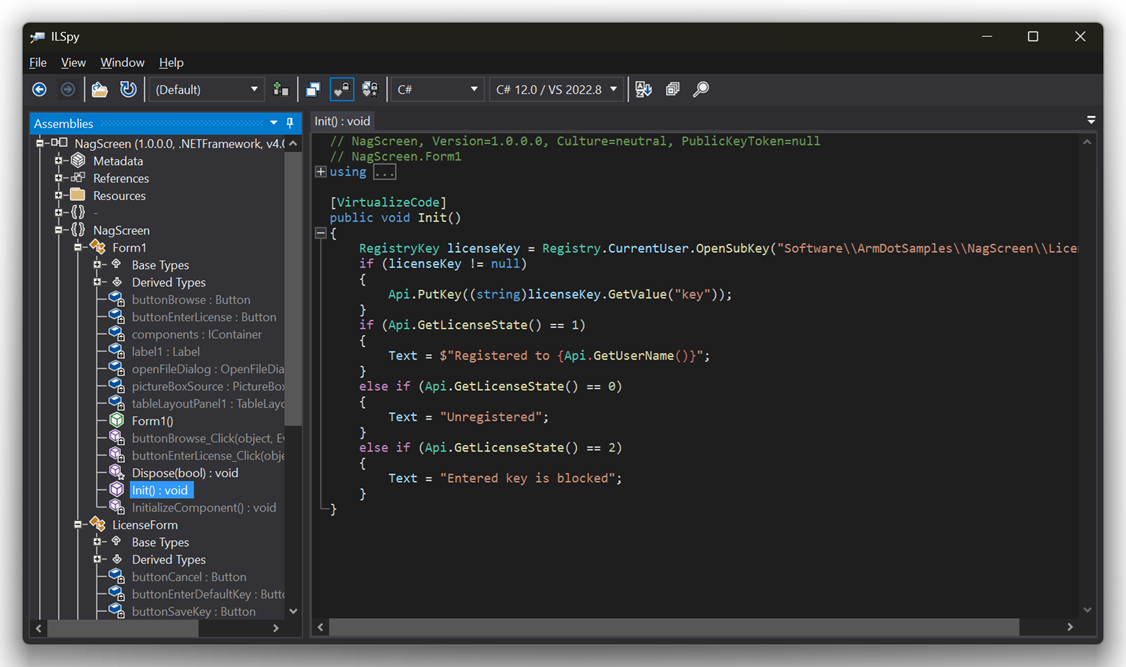Open the C# 12.0 / VS 2022.8 version dropdown
This screenshot has width=1126, height=667.
coord(556,89)
